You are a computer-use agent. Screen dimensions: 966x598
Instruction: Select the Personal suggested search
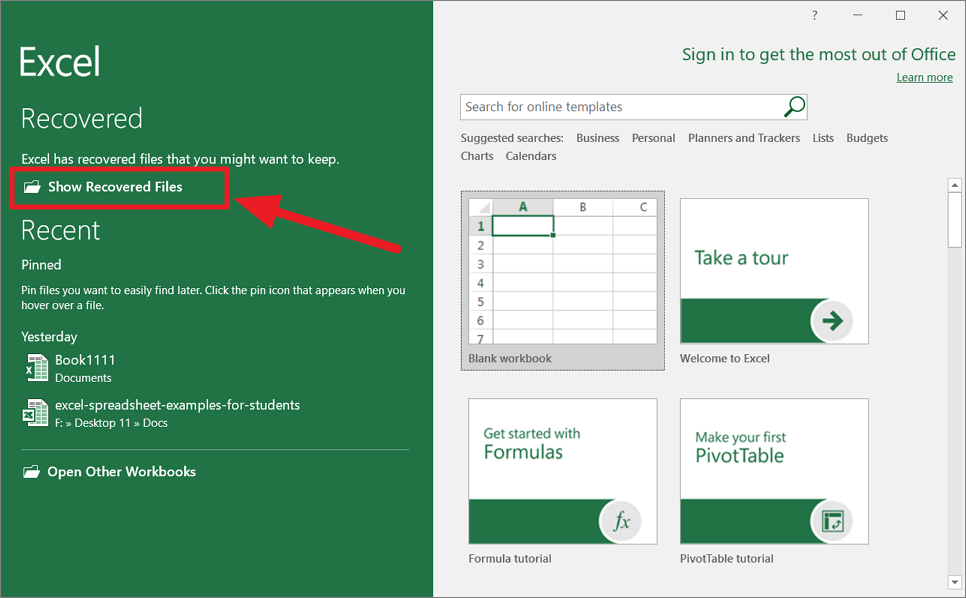(653, 138)
